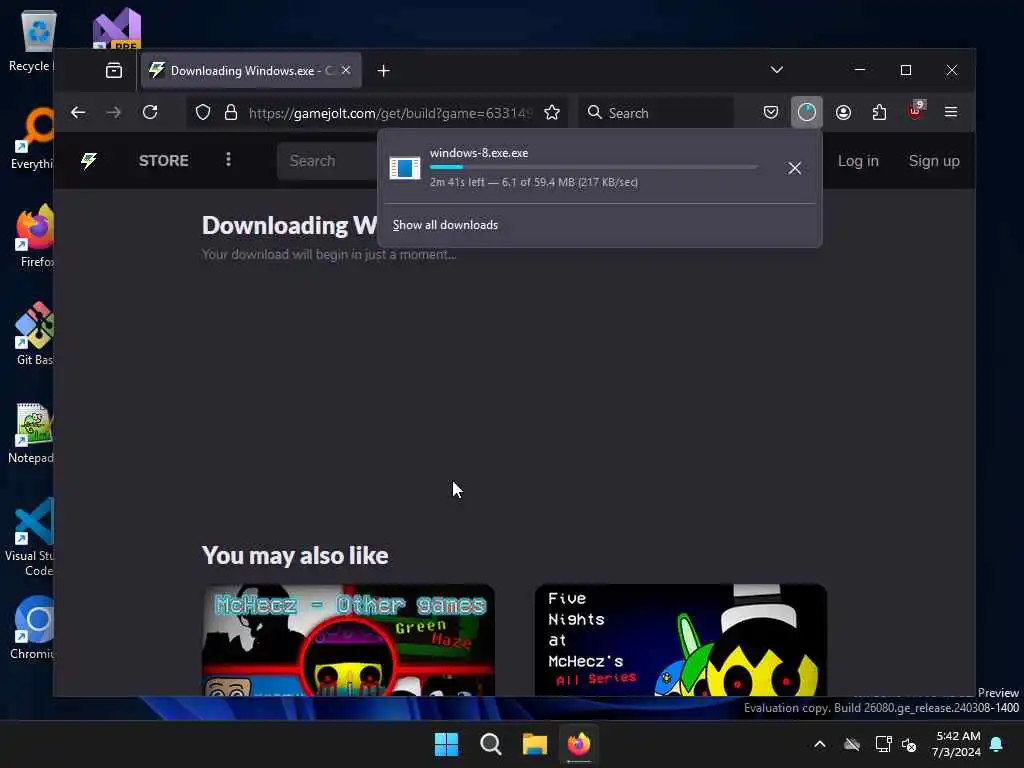Open Five Nights at McHecz's thumbnail
This screenshot has width=1024, height=768.
point(680,640)
